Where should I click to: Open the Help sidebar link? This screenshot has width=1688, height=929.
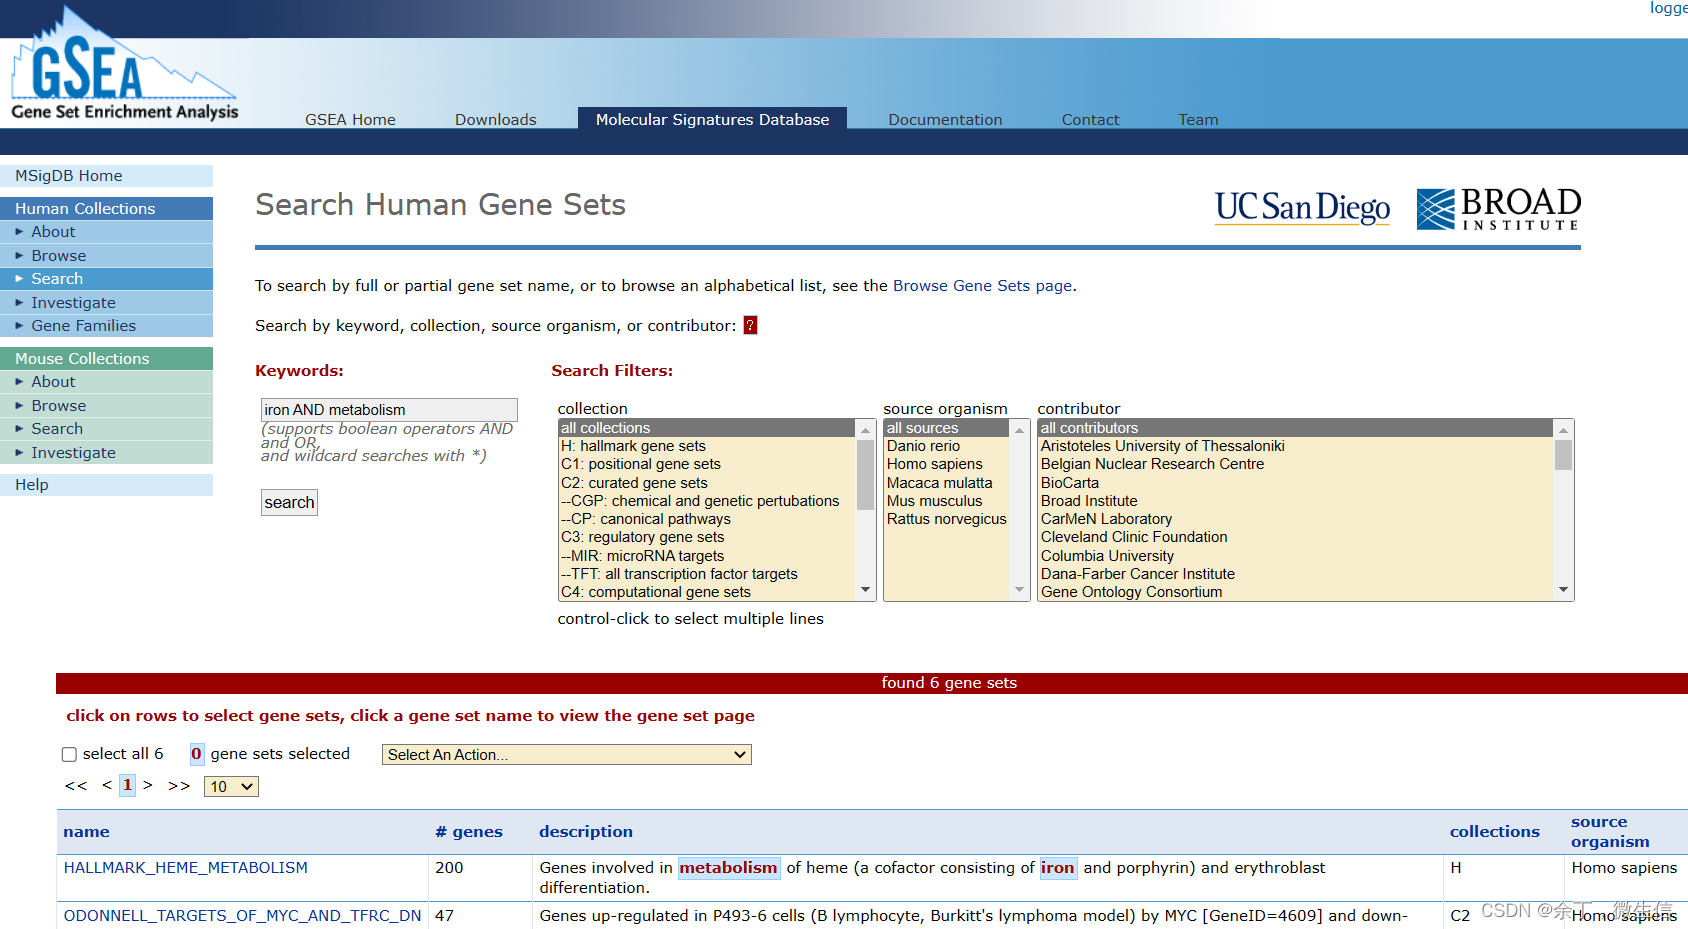[x=106, y=485]
